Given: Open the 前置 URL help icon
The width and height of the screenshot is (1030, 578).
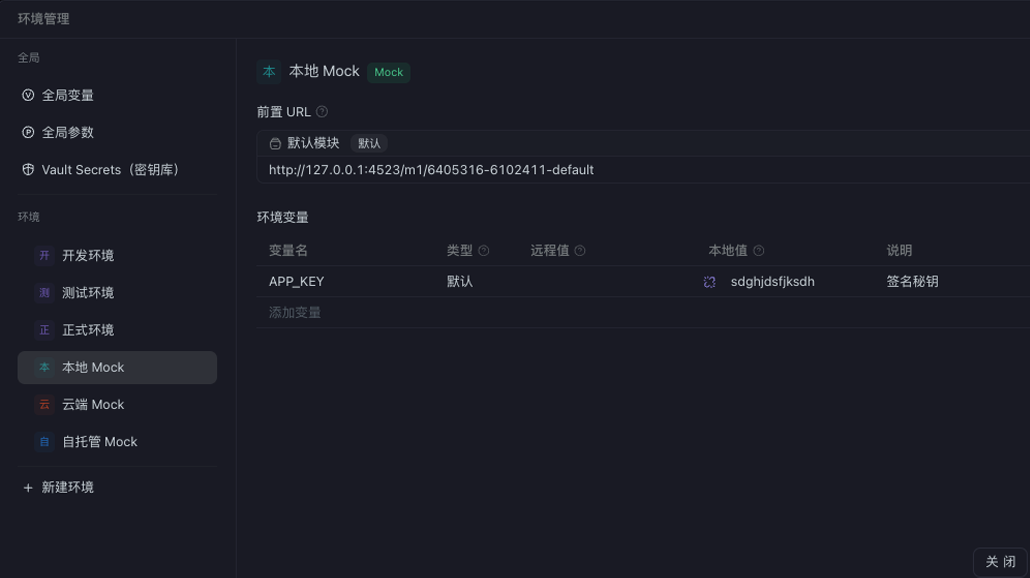Looking at the screenshot, I should [x=322, y=112].
